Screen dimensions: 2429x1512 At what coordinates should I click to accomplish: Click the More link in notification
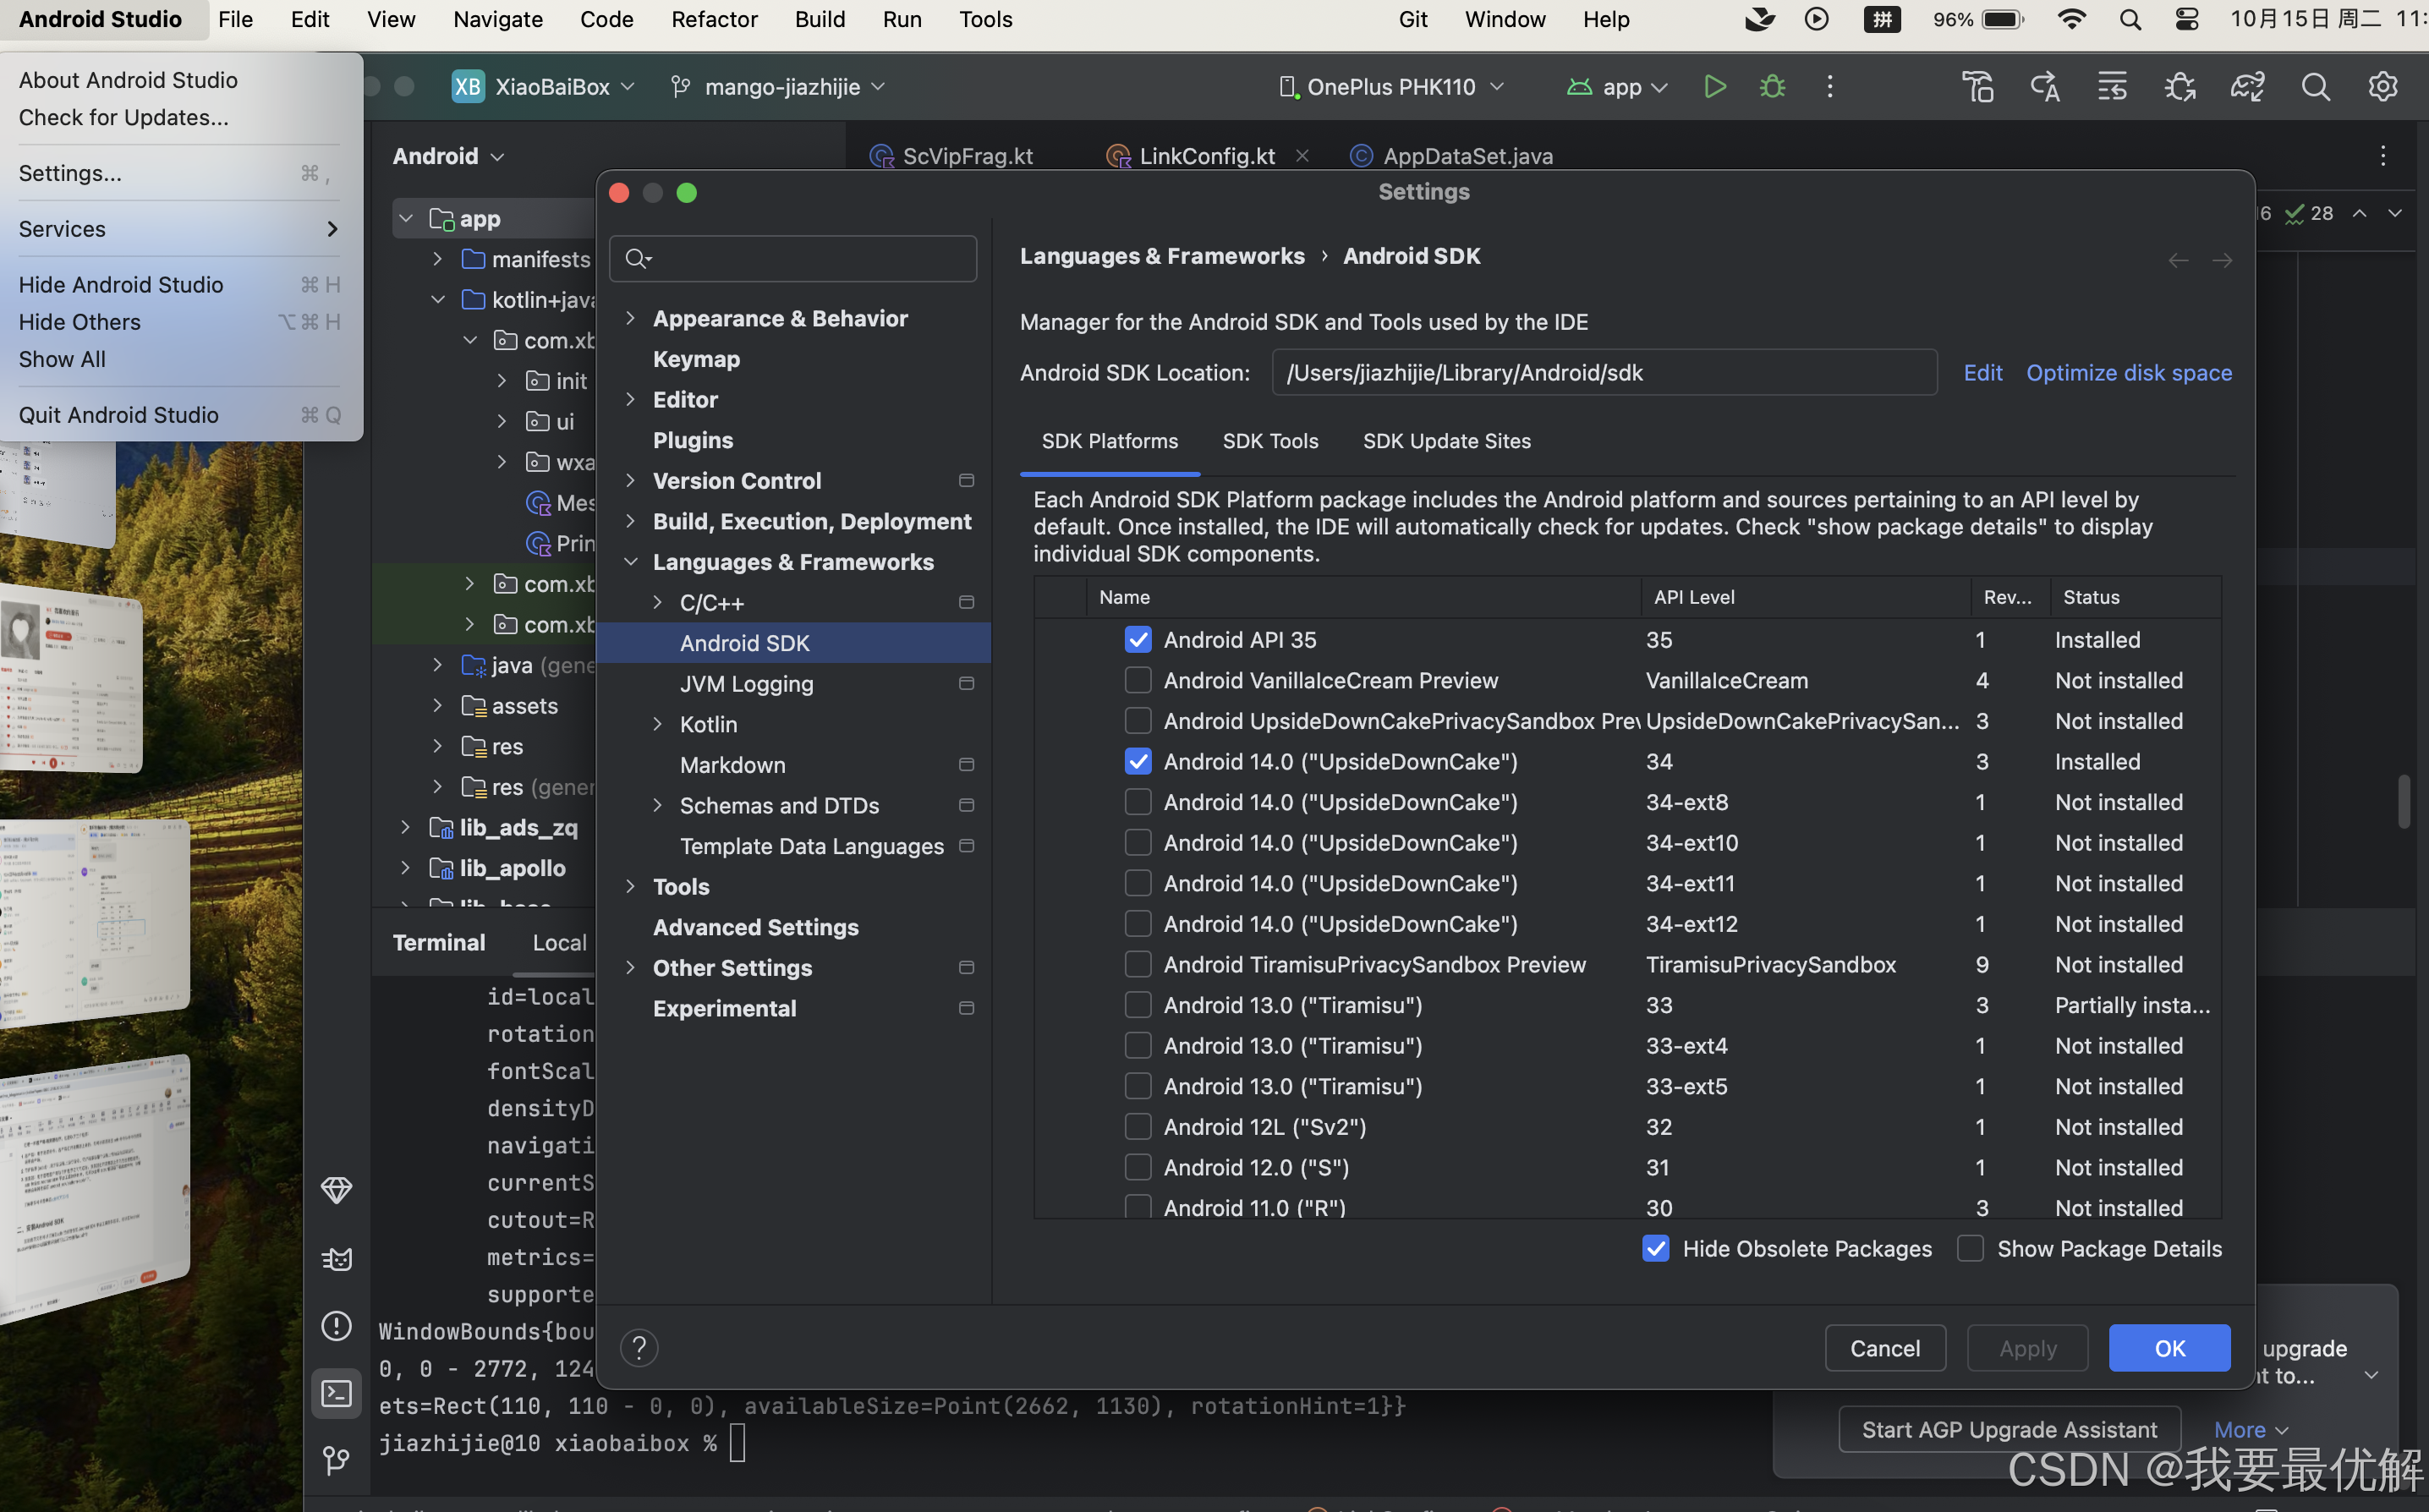point(2250,1430)
